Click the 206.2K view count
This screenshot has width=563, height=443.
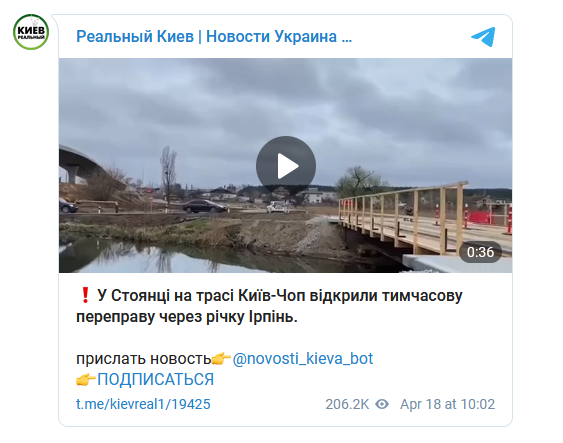[x=347, y=404]
